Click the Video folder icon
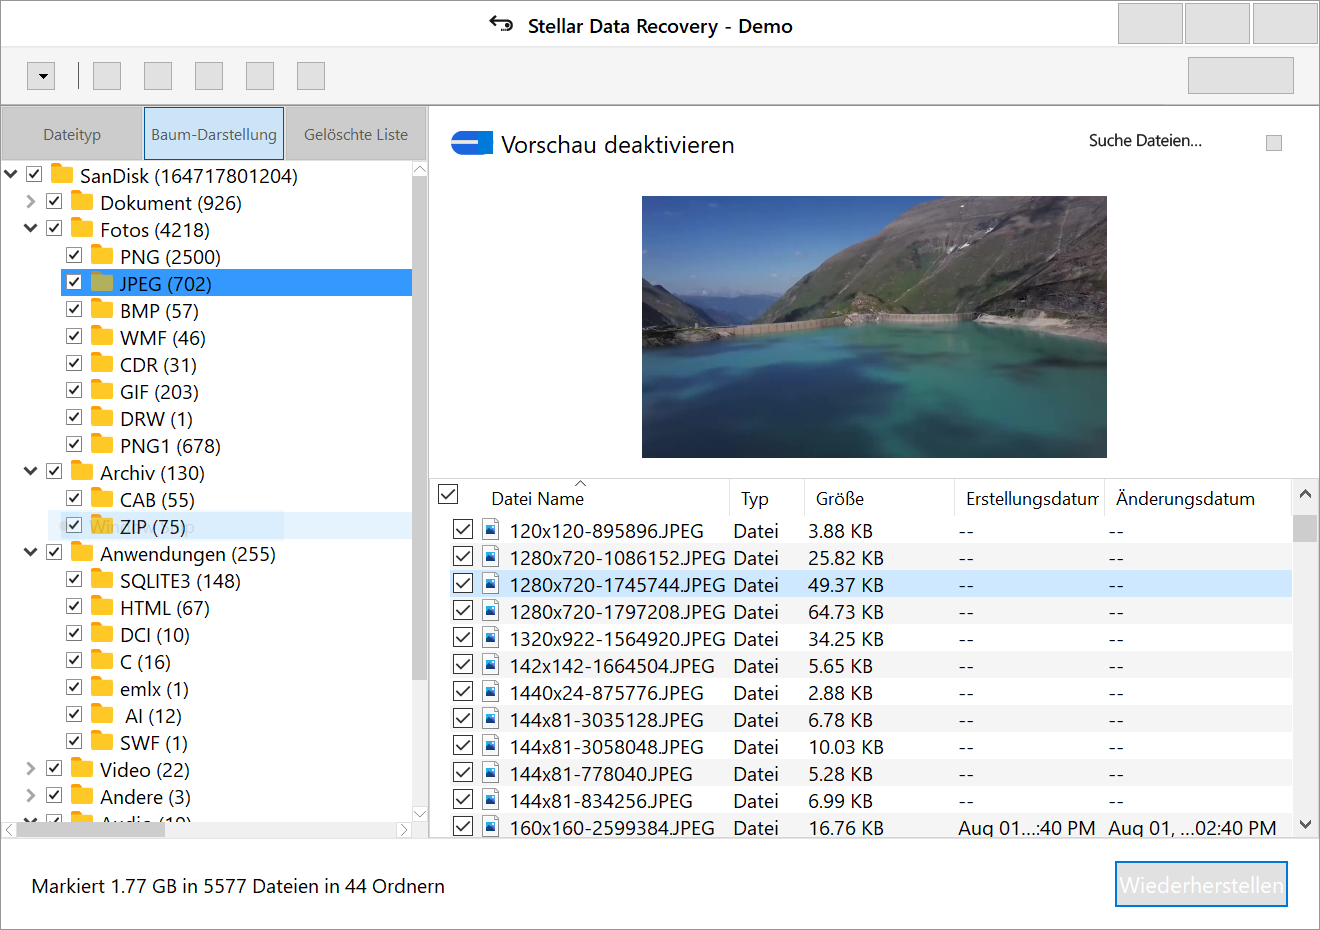This screenshot has width=1320, height=930. point(82,768)
